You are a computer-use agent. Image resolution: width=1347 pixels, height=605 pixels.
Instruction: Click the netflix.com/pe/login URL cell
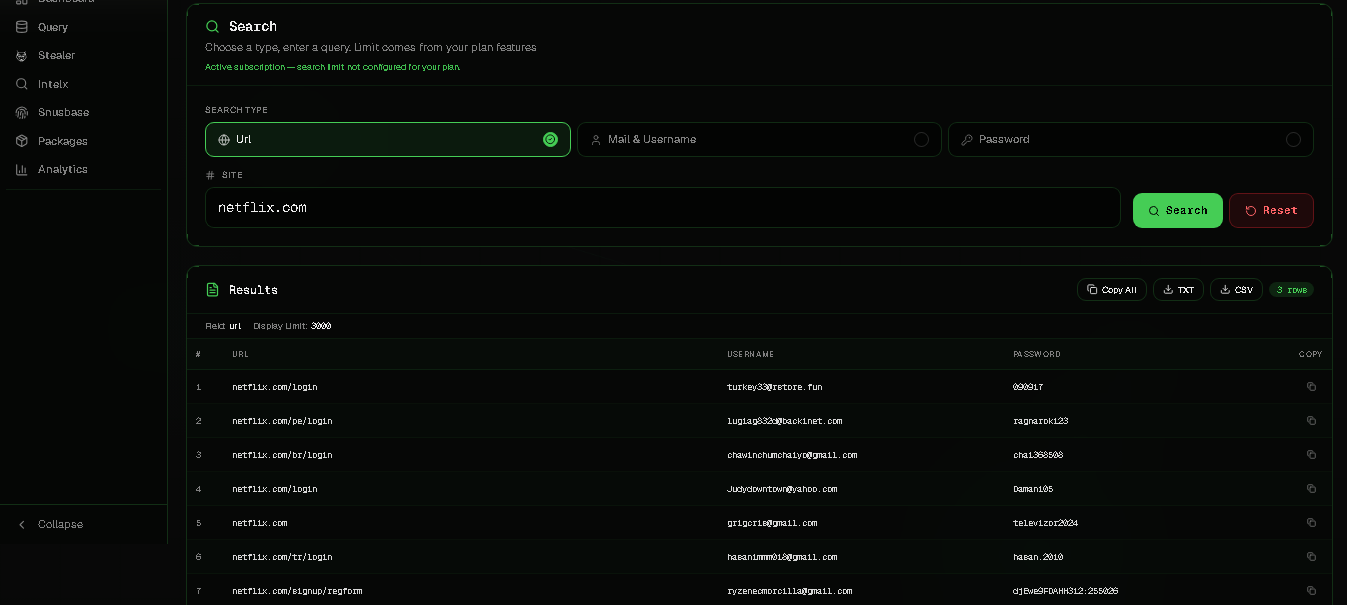coord(282,421)
